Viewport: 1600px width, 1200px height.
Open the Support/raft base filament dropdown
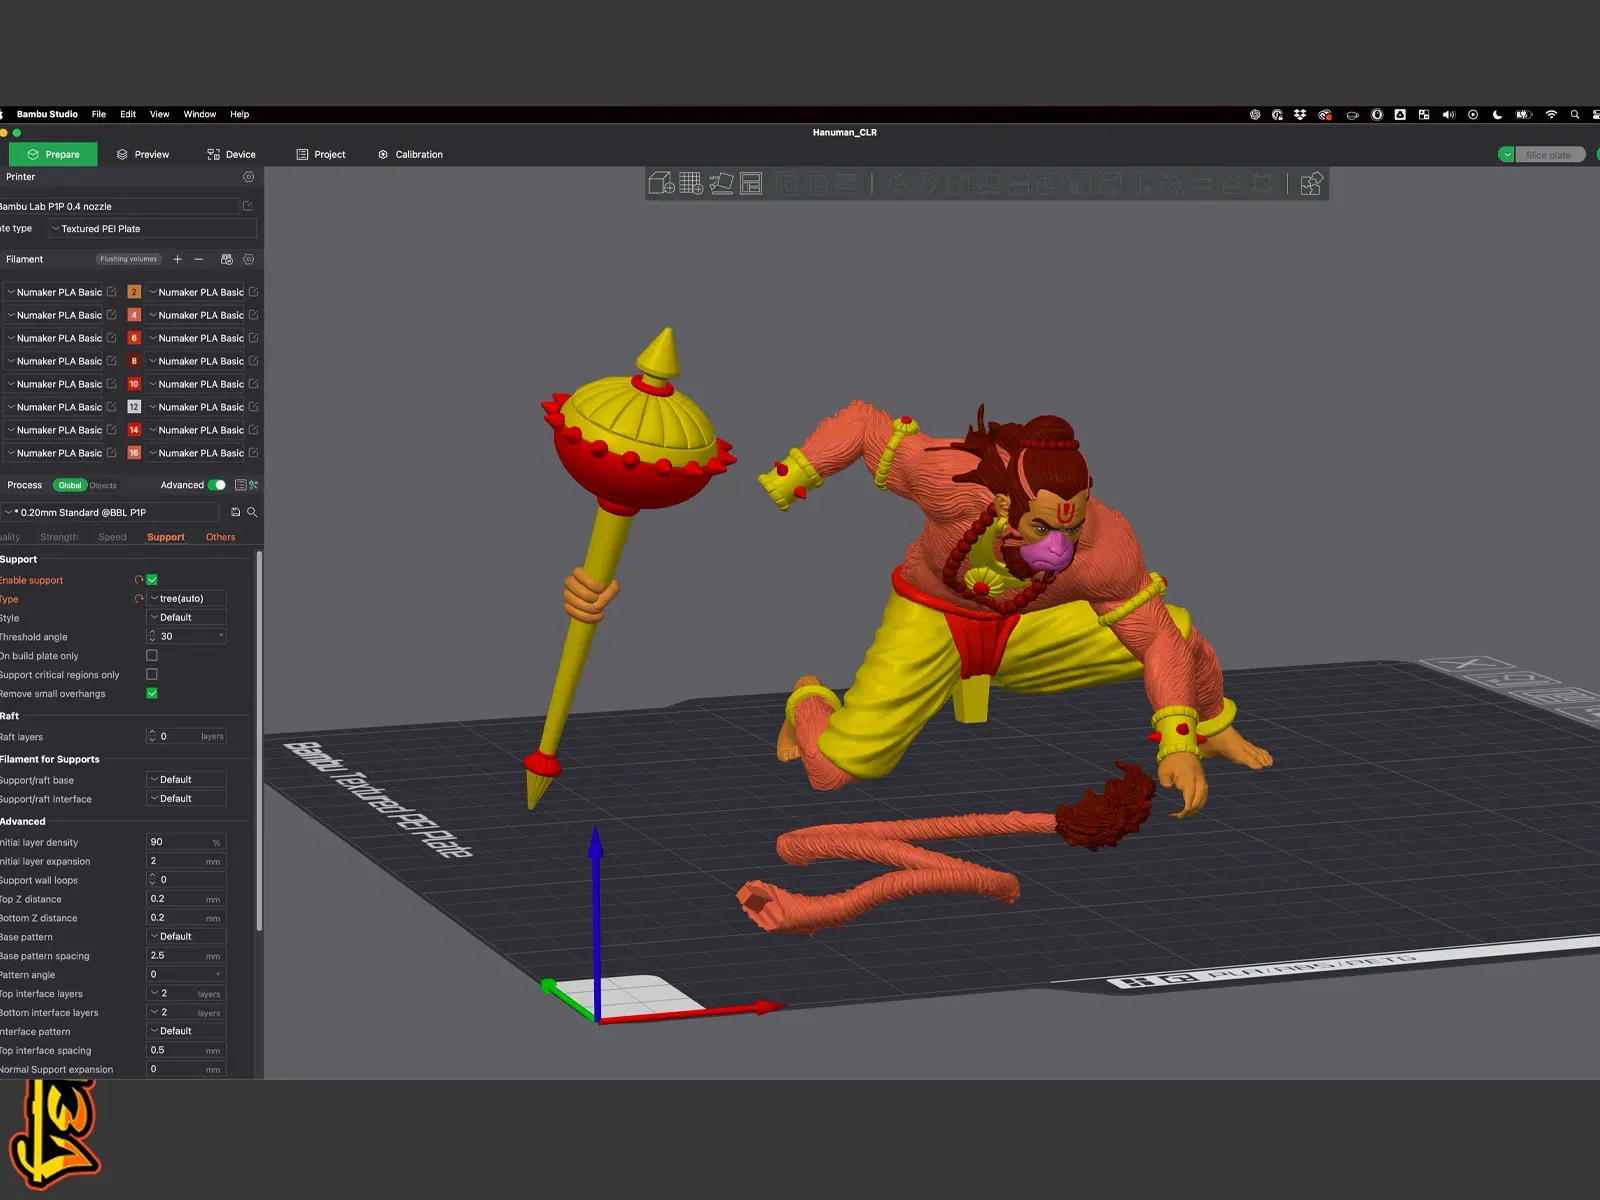point(186,779)
